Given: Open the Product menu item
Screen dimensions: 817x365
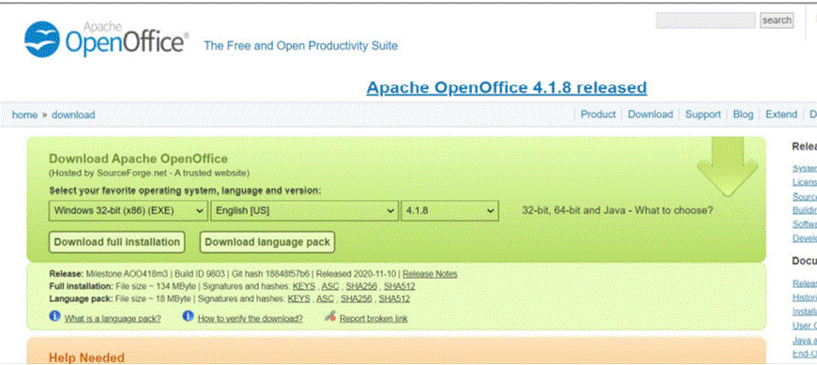Looking at the screenshot, I should 598,115.
